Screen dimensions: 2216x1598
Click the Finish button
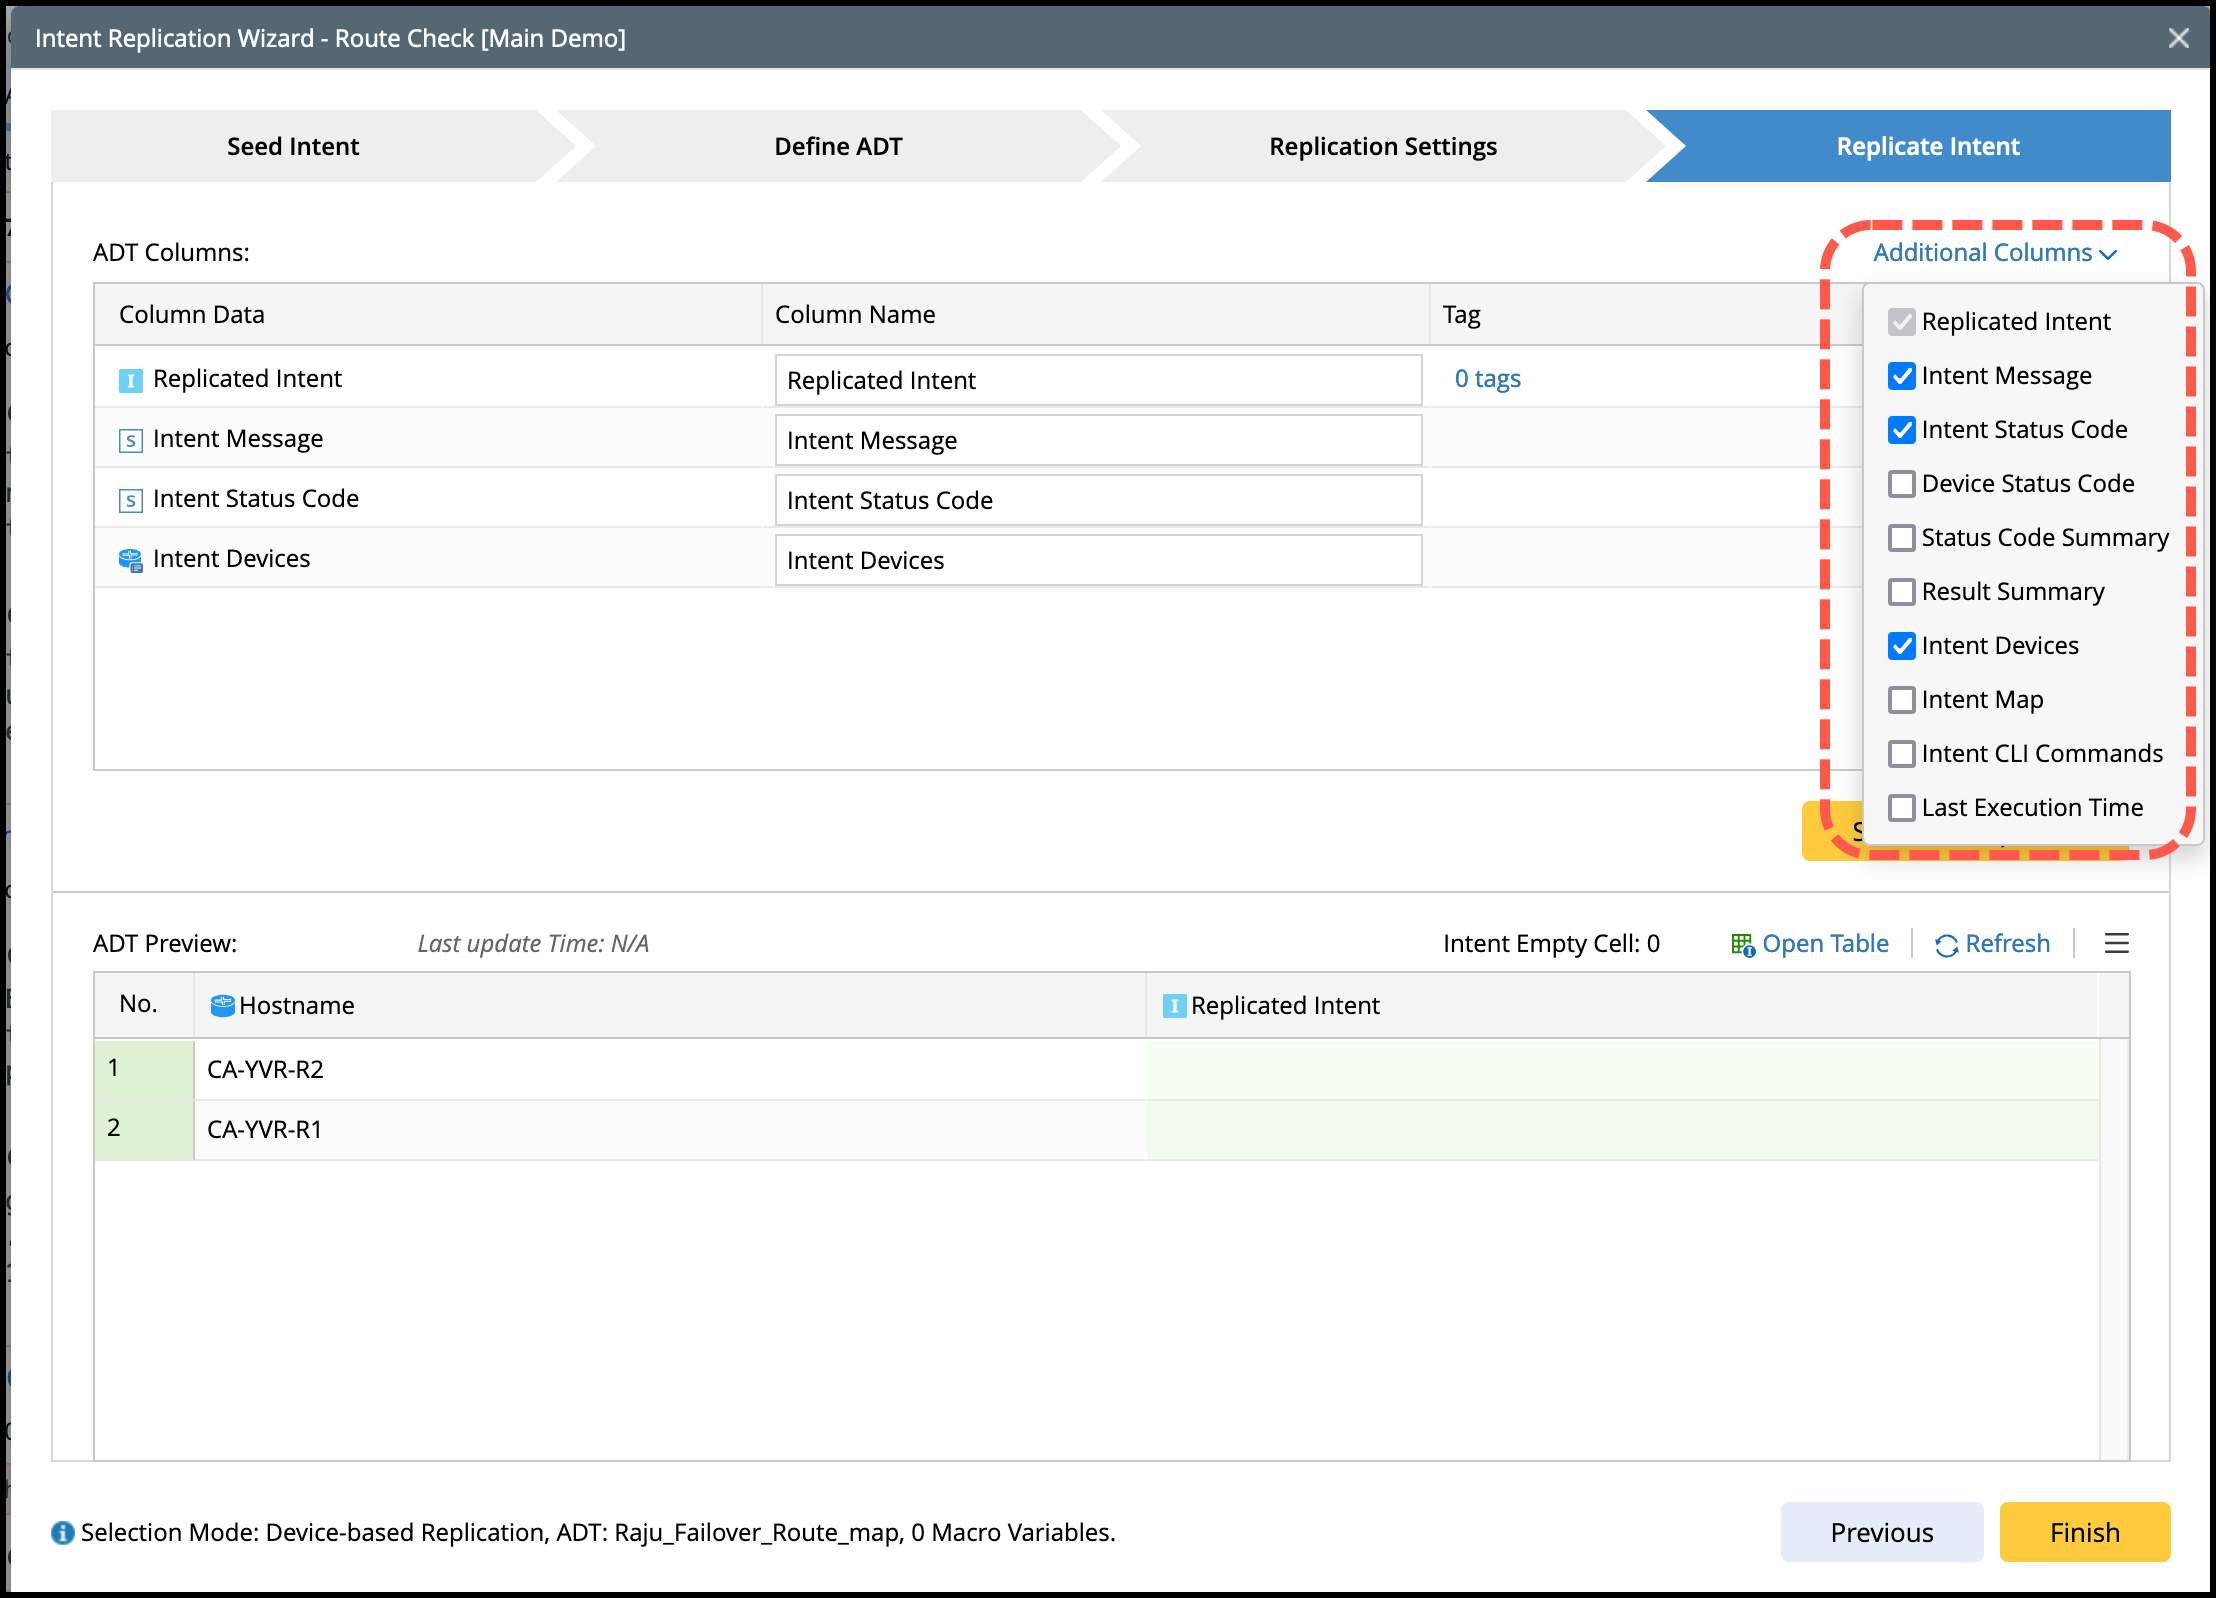click(2084, 1532)
